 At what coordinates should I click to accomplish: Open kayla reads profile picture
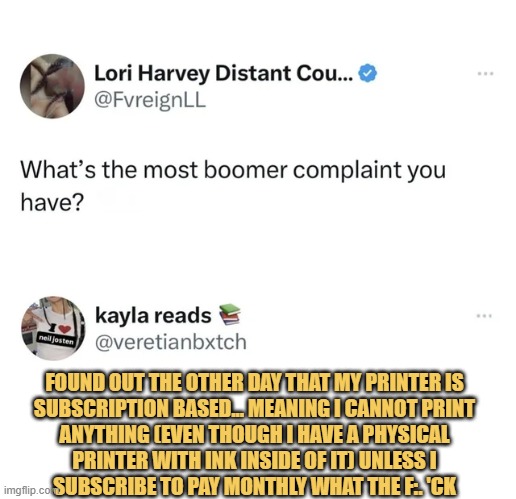53,329
